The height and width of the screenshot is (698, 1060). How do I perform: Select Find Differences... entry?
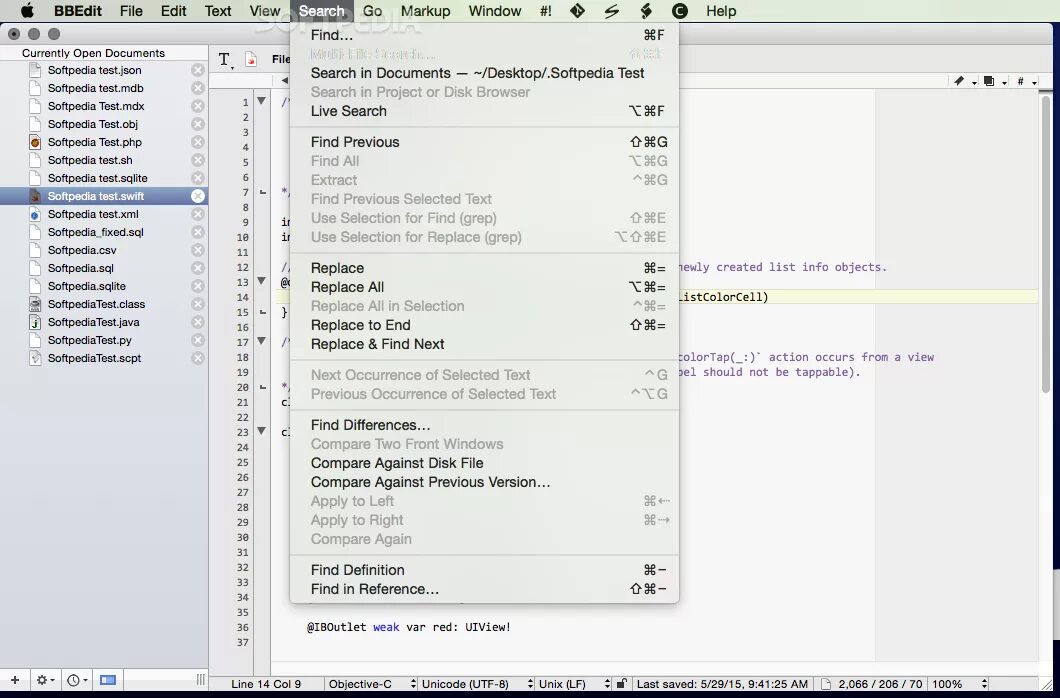tap(484, 425)
